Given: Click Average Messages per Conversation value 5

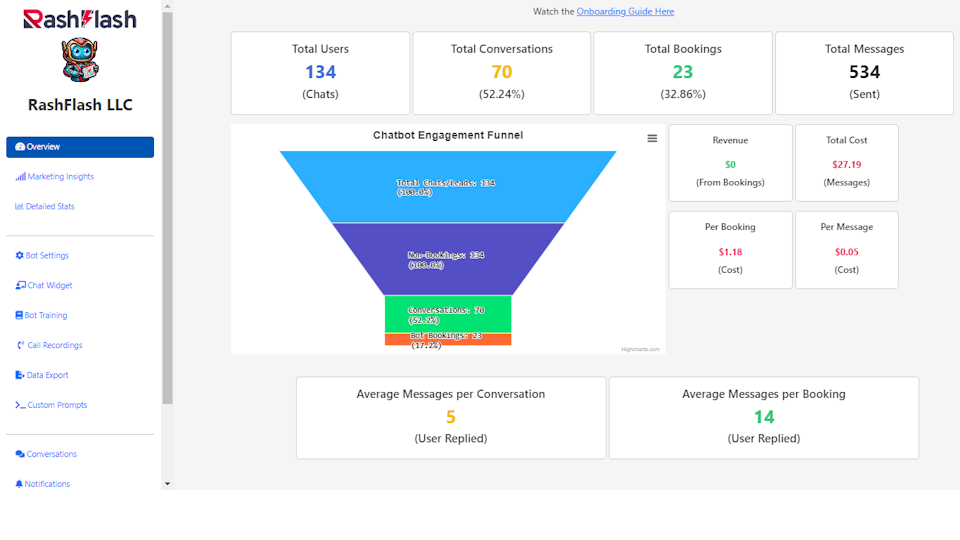Looking at the screenshot, I should point(451,417).
